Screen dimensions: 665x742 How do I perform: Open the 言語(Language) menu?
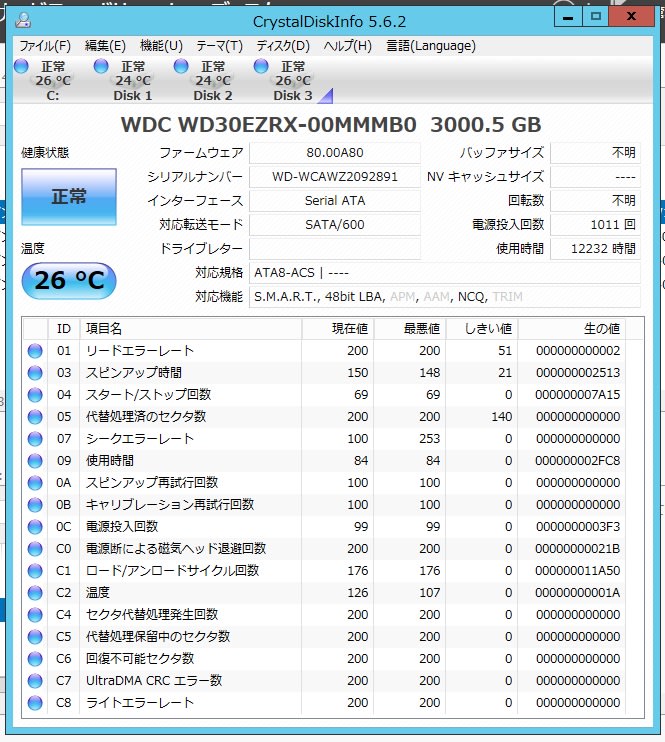click(x=431, y=46)
